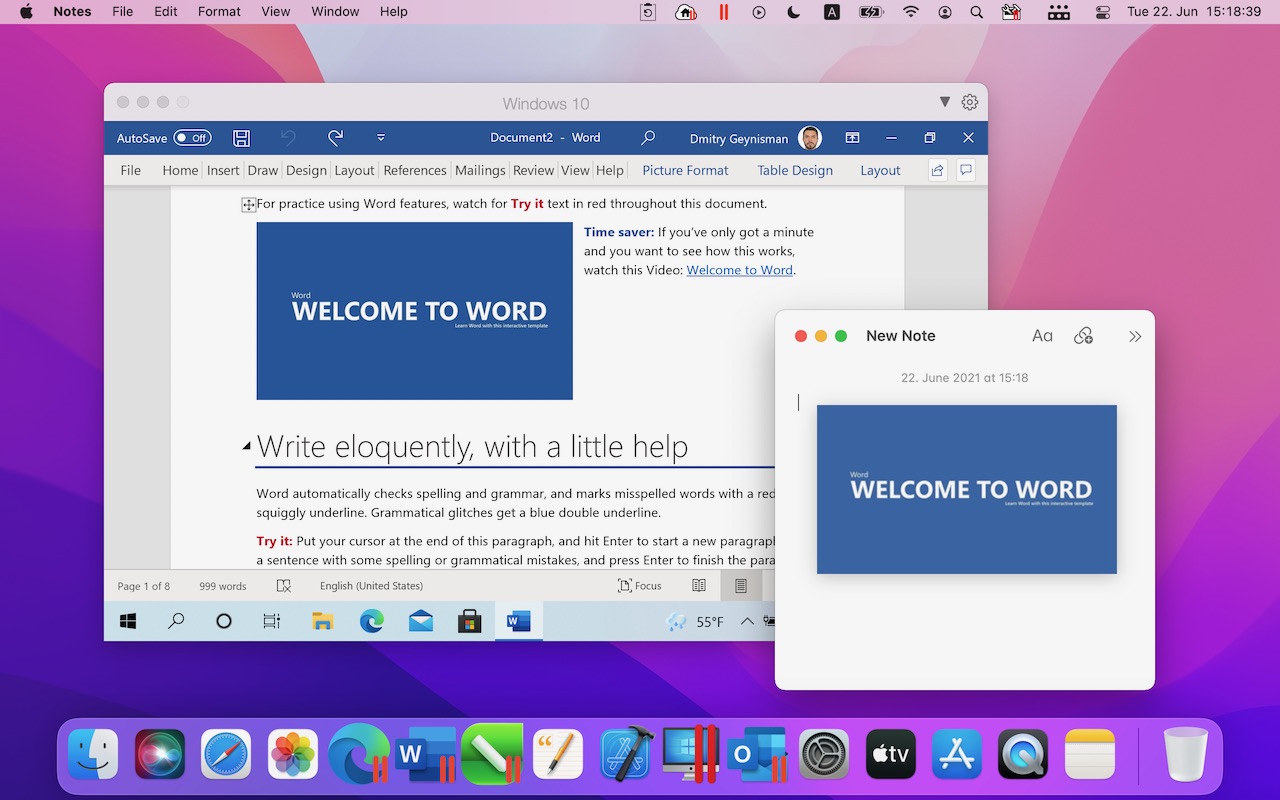Viewport: 1280px width, 800px height.
Task: Open Ribbon Display Options in Word
Action: 852,138
